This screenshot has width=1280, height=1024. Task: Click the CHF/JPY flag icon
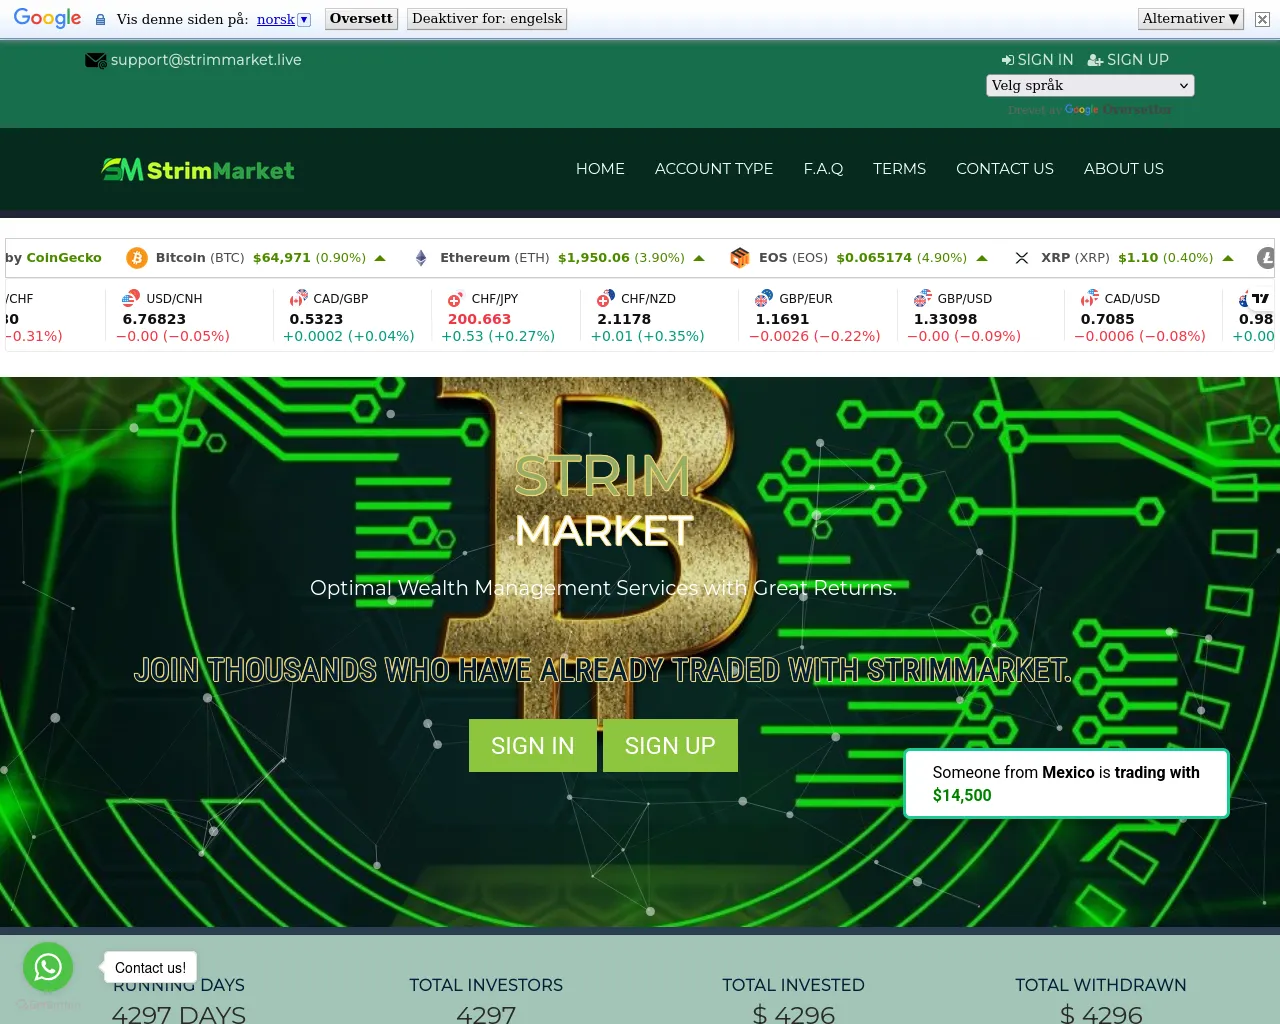456,298
